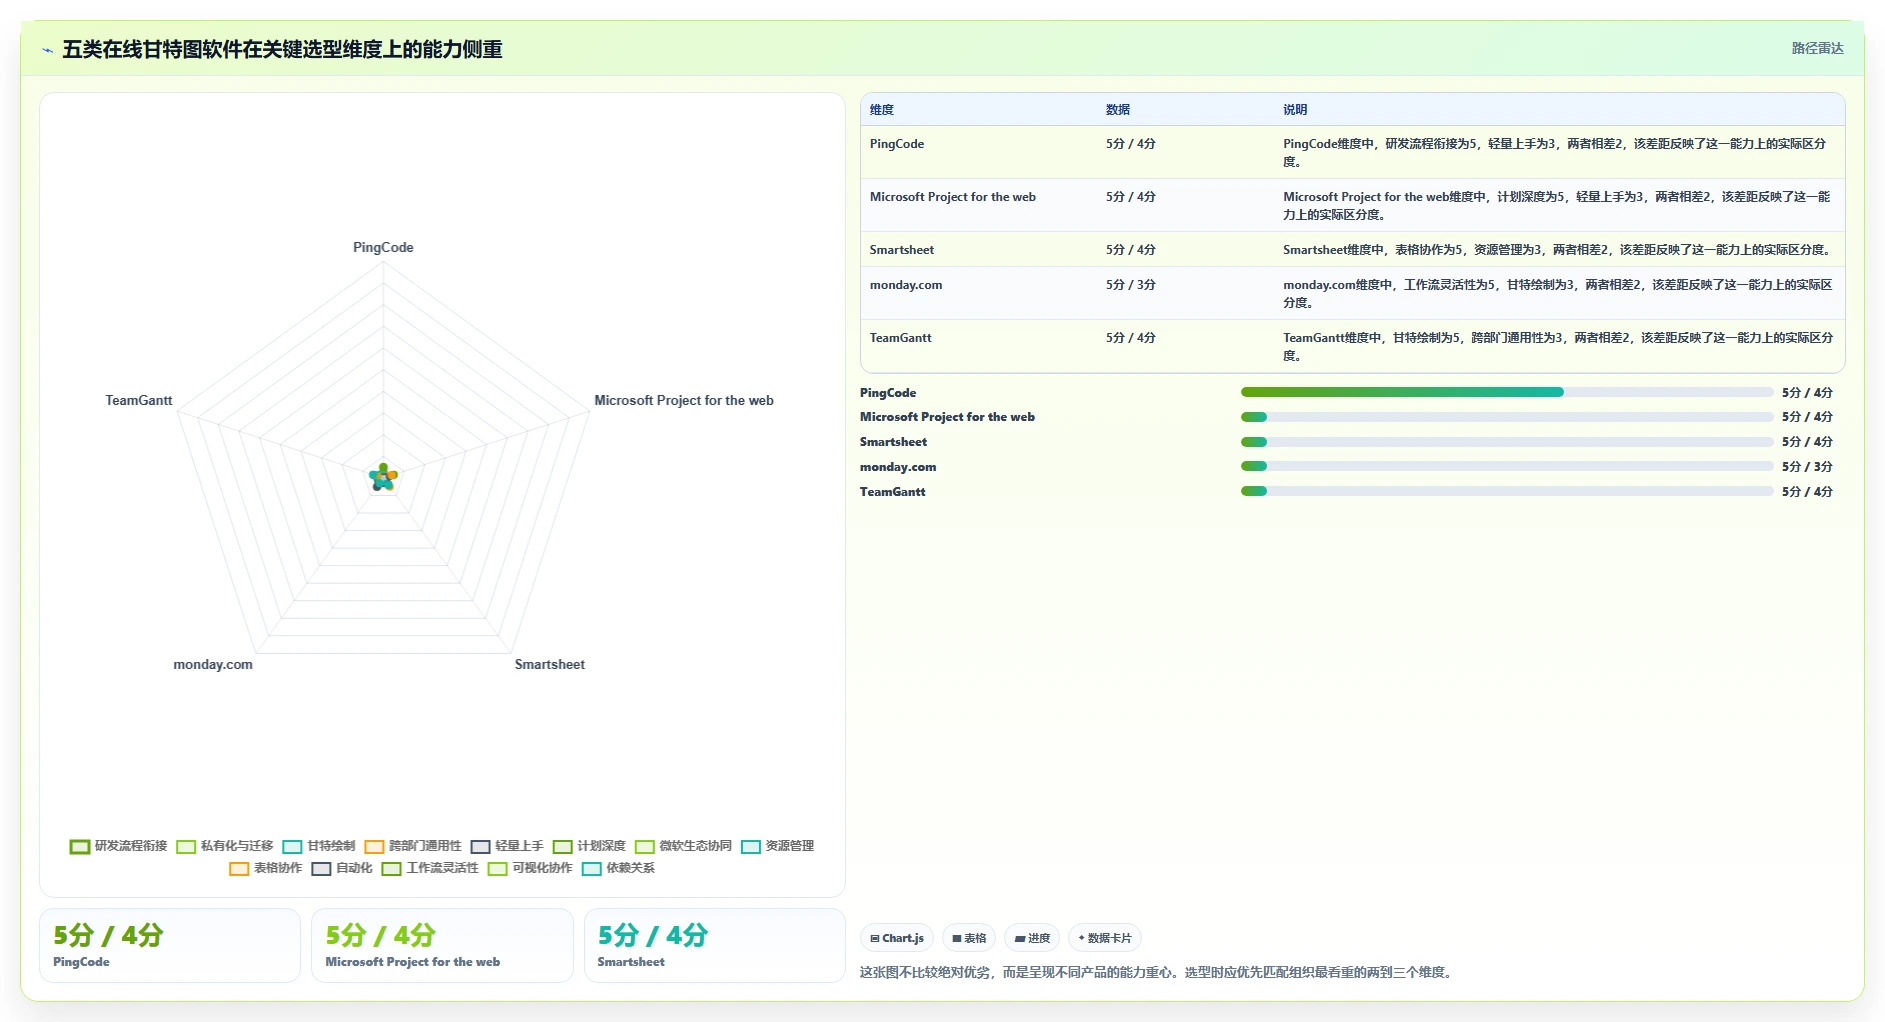Click the TeamGantt radar axis label
This screenshot has height=1022, width=1885.
tap(139, 400)
